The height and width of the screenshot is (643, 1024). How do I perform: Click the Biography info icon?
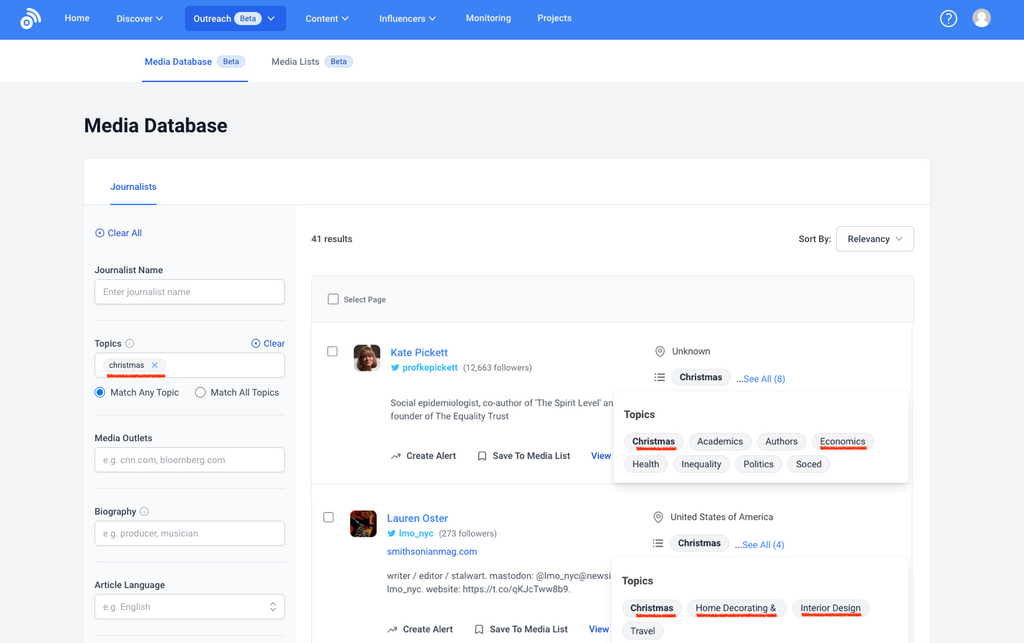click(144, 512)
